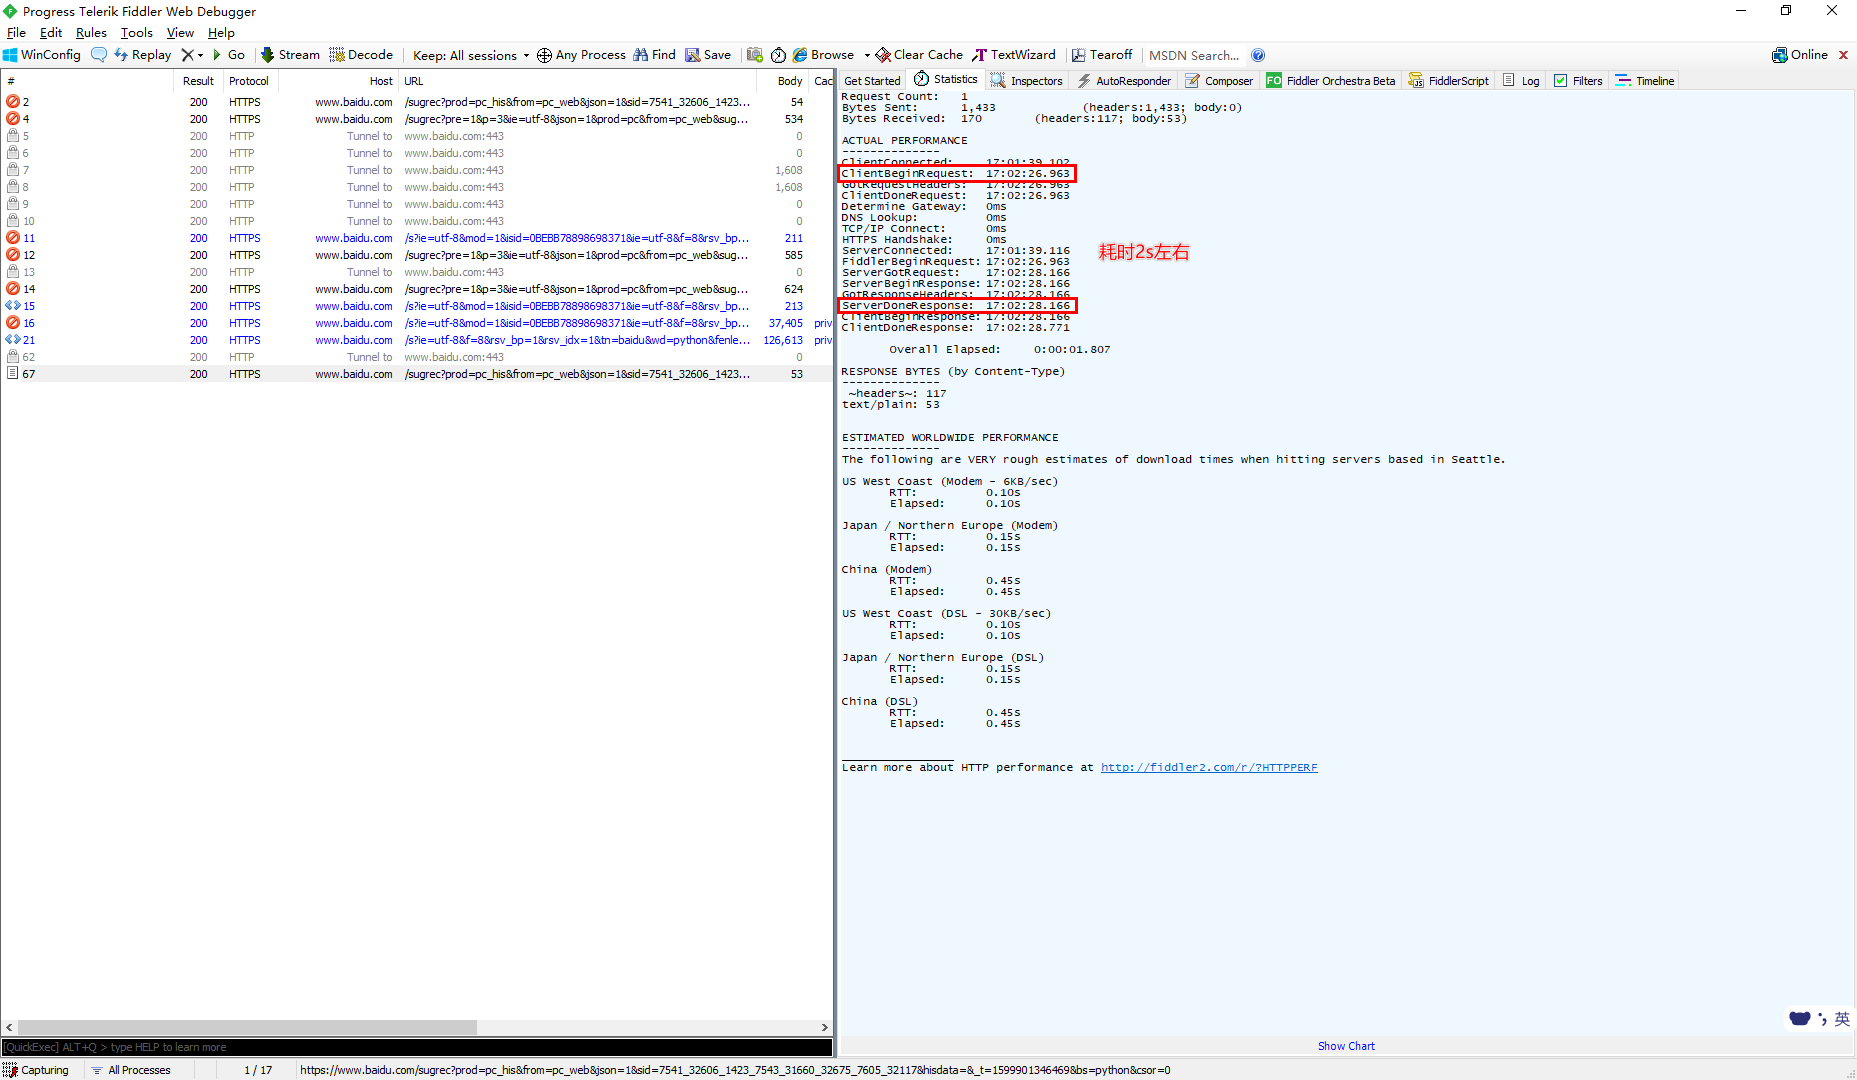Click the right arrow of the horizontal scrollbar
1857x1080 pixels.
click(x=825, y=1027)
